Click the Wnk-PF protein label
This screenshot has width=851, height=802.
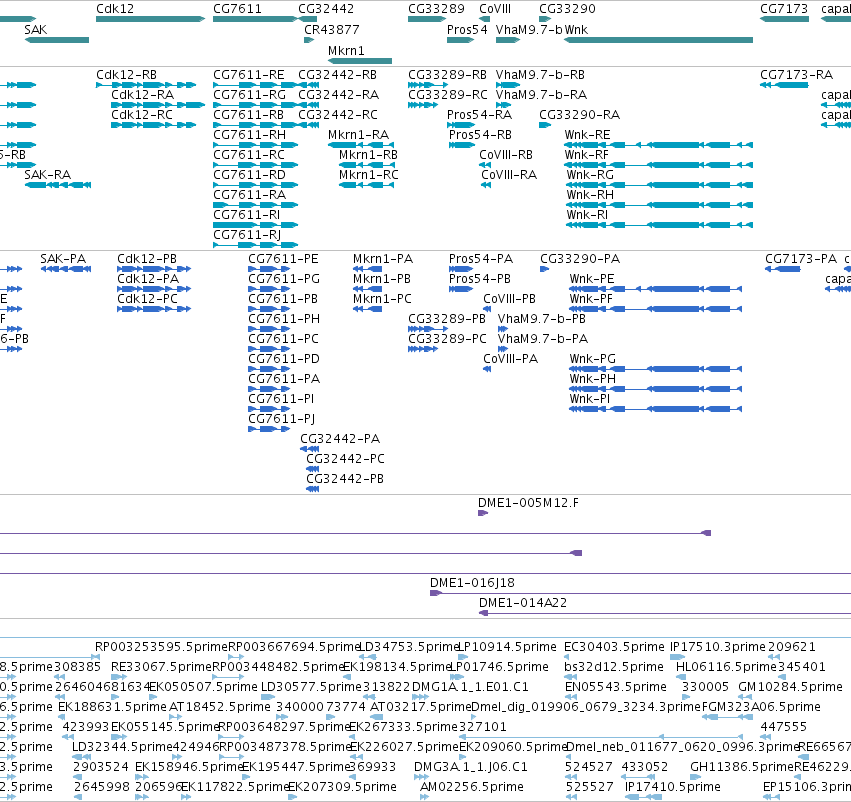tap(591, 298)
